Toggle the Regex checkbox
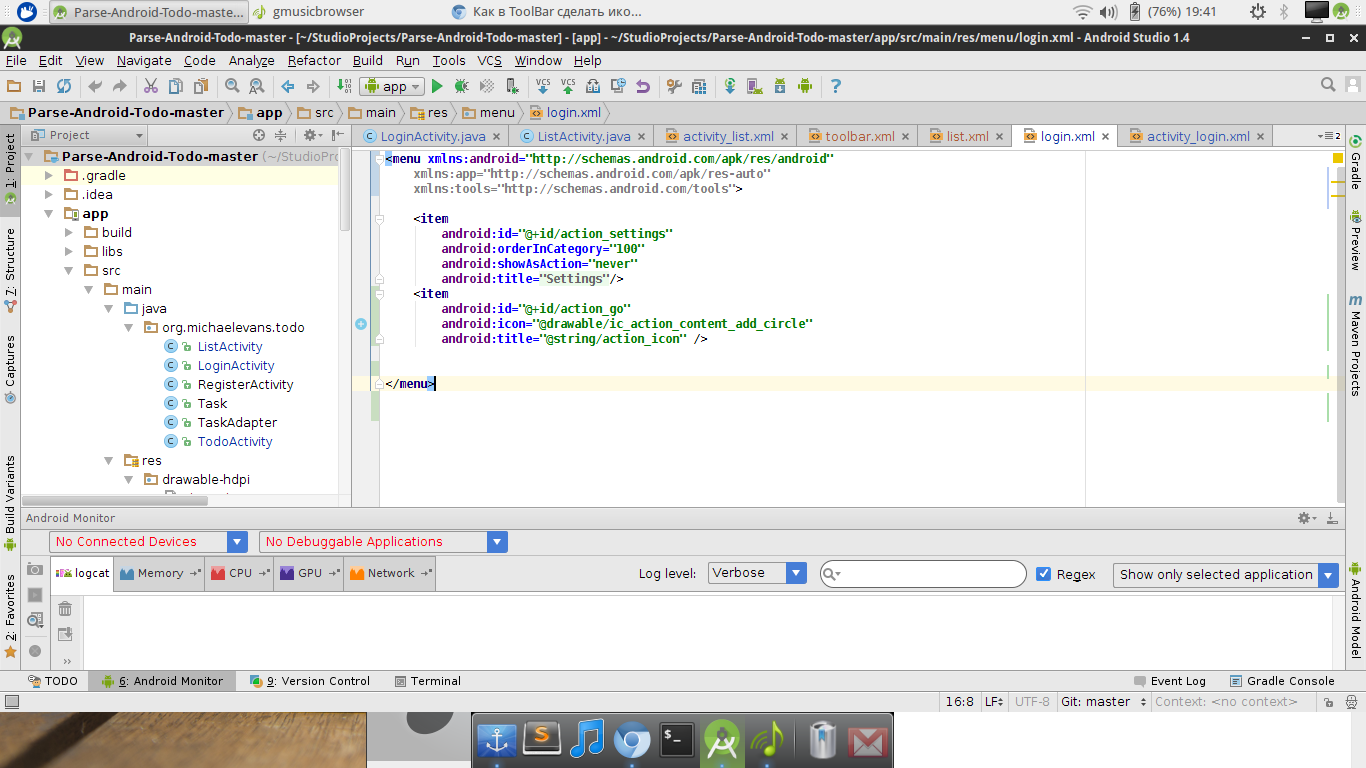 tap(1044, 574)
